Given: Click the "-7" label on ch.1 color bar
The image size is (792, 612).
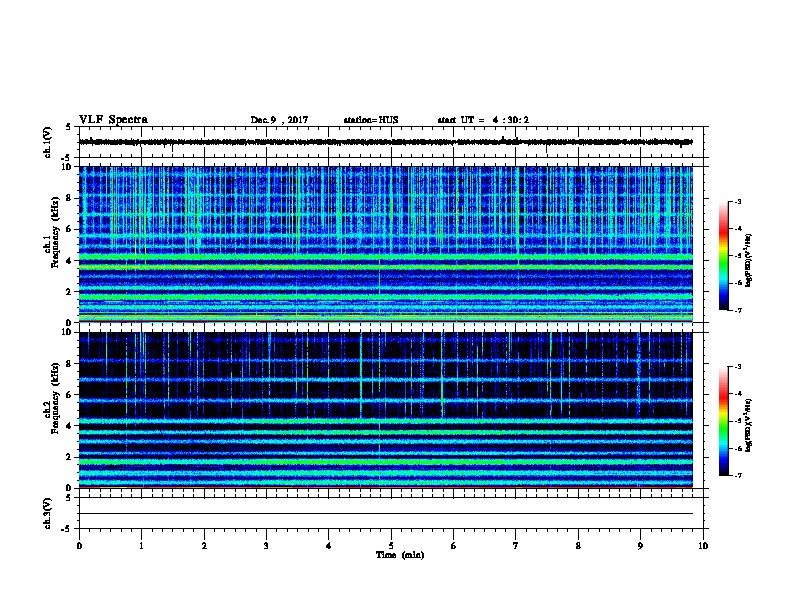Looking at the screenshot, I should click(737, 310).
